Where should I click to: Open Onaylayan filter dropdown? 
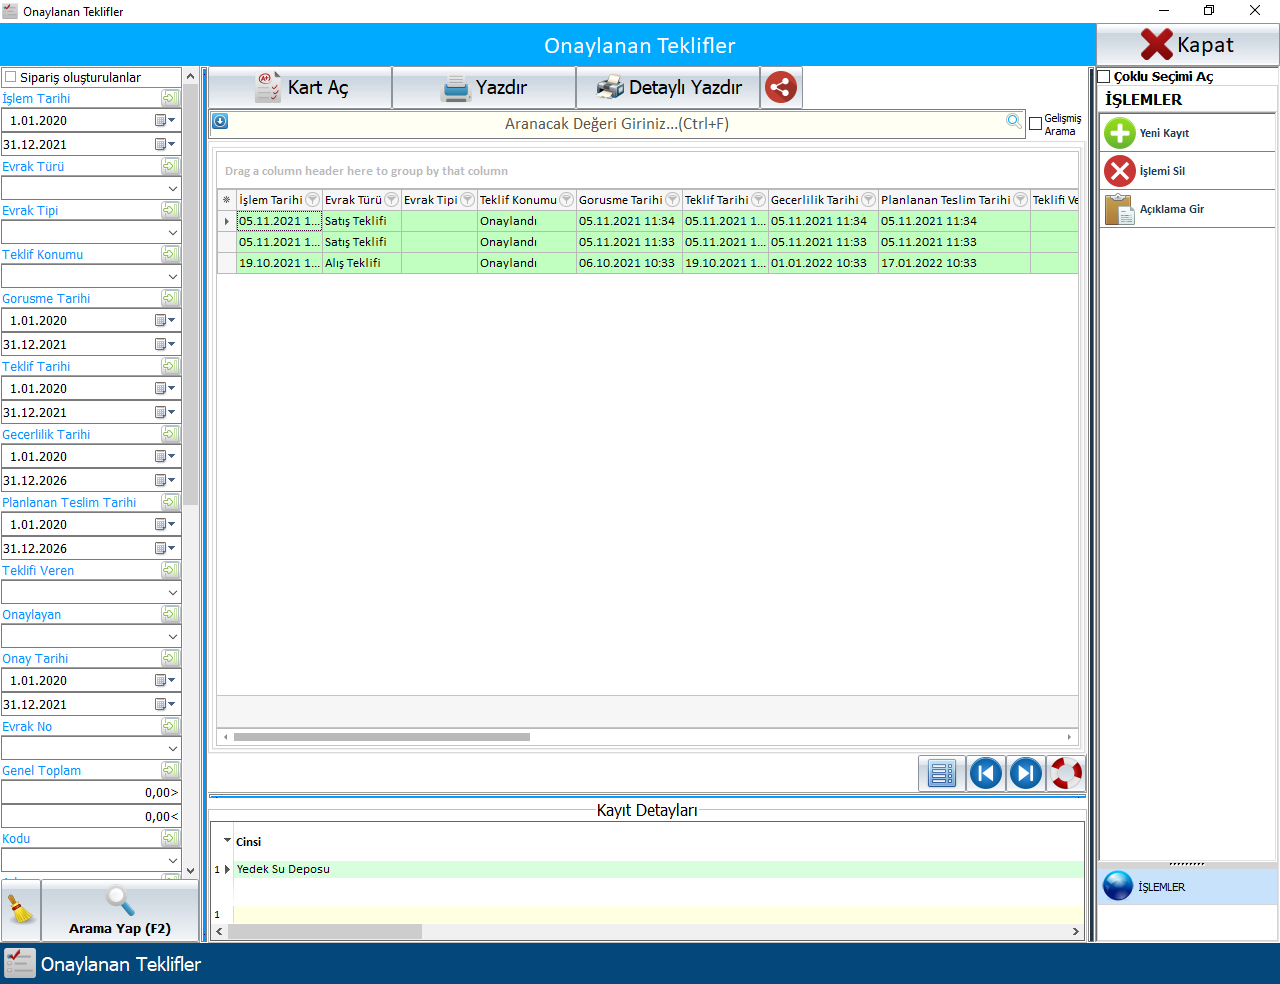172,636
